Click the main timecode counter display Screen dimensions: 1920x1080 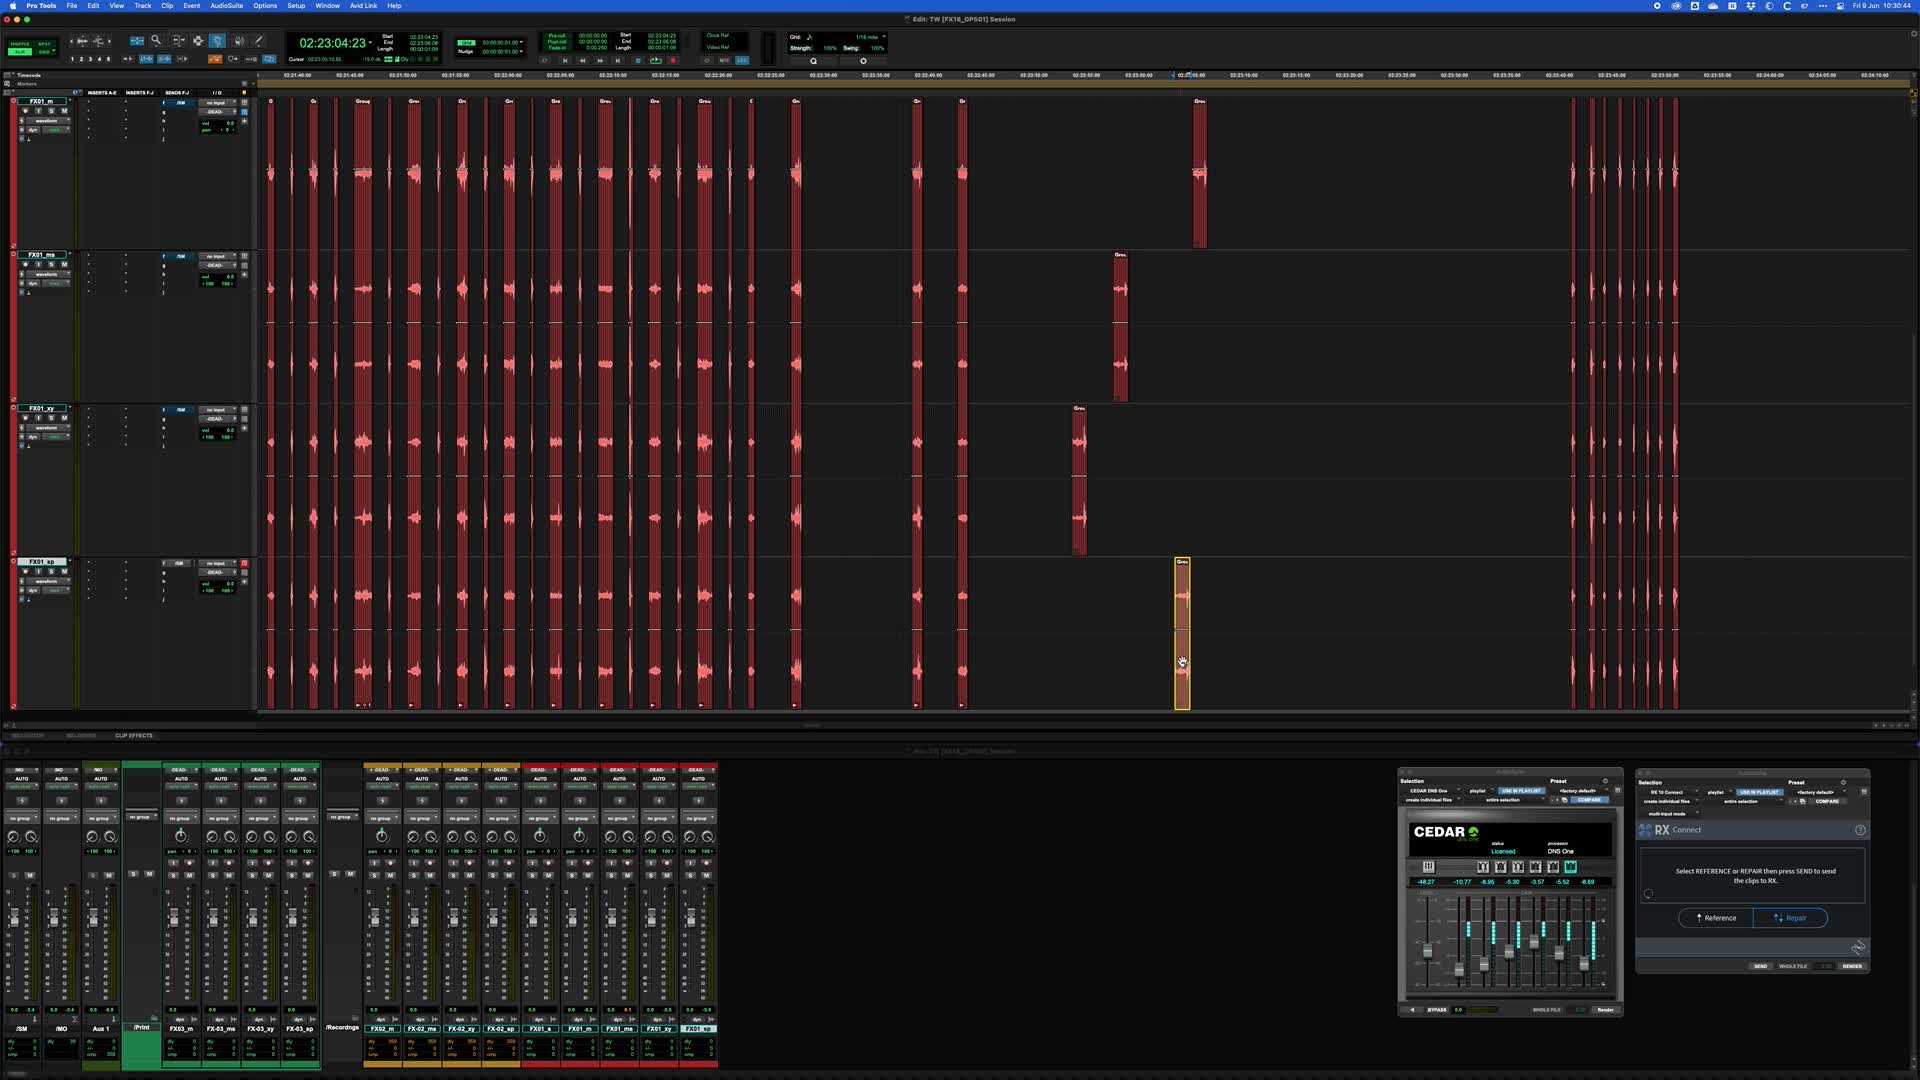click(x=331, y=42)
